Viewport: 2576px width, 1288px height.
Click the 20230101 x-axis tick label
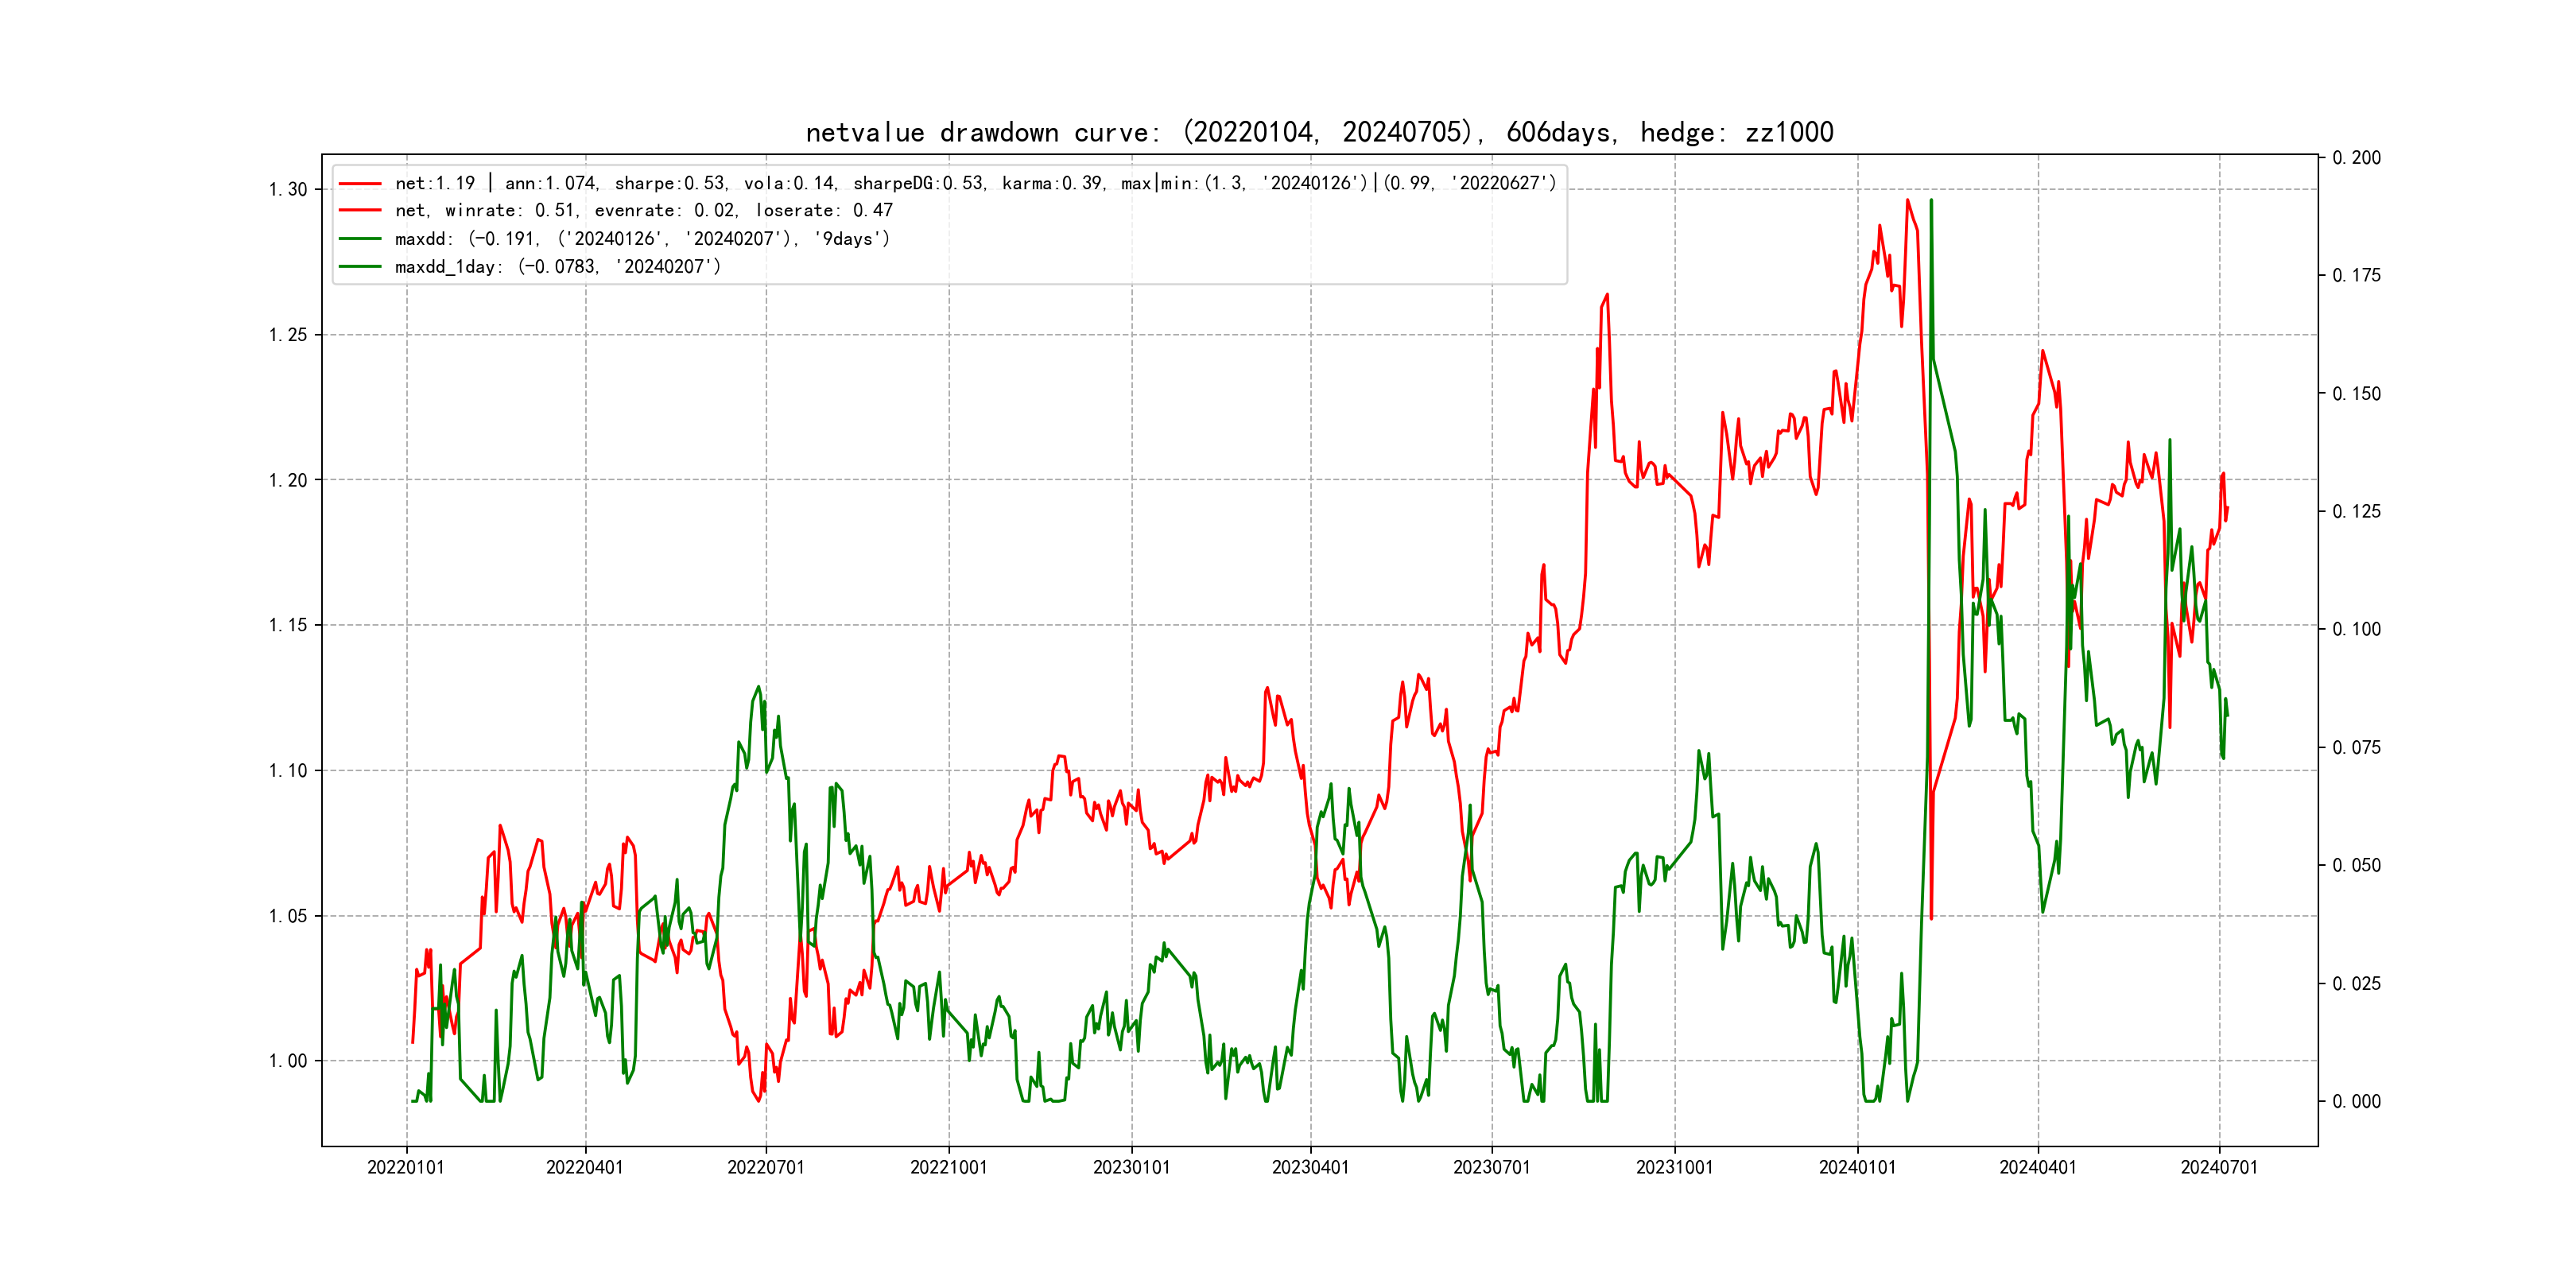(x=1131, y=1167)
